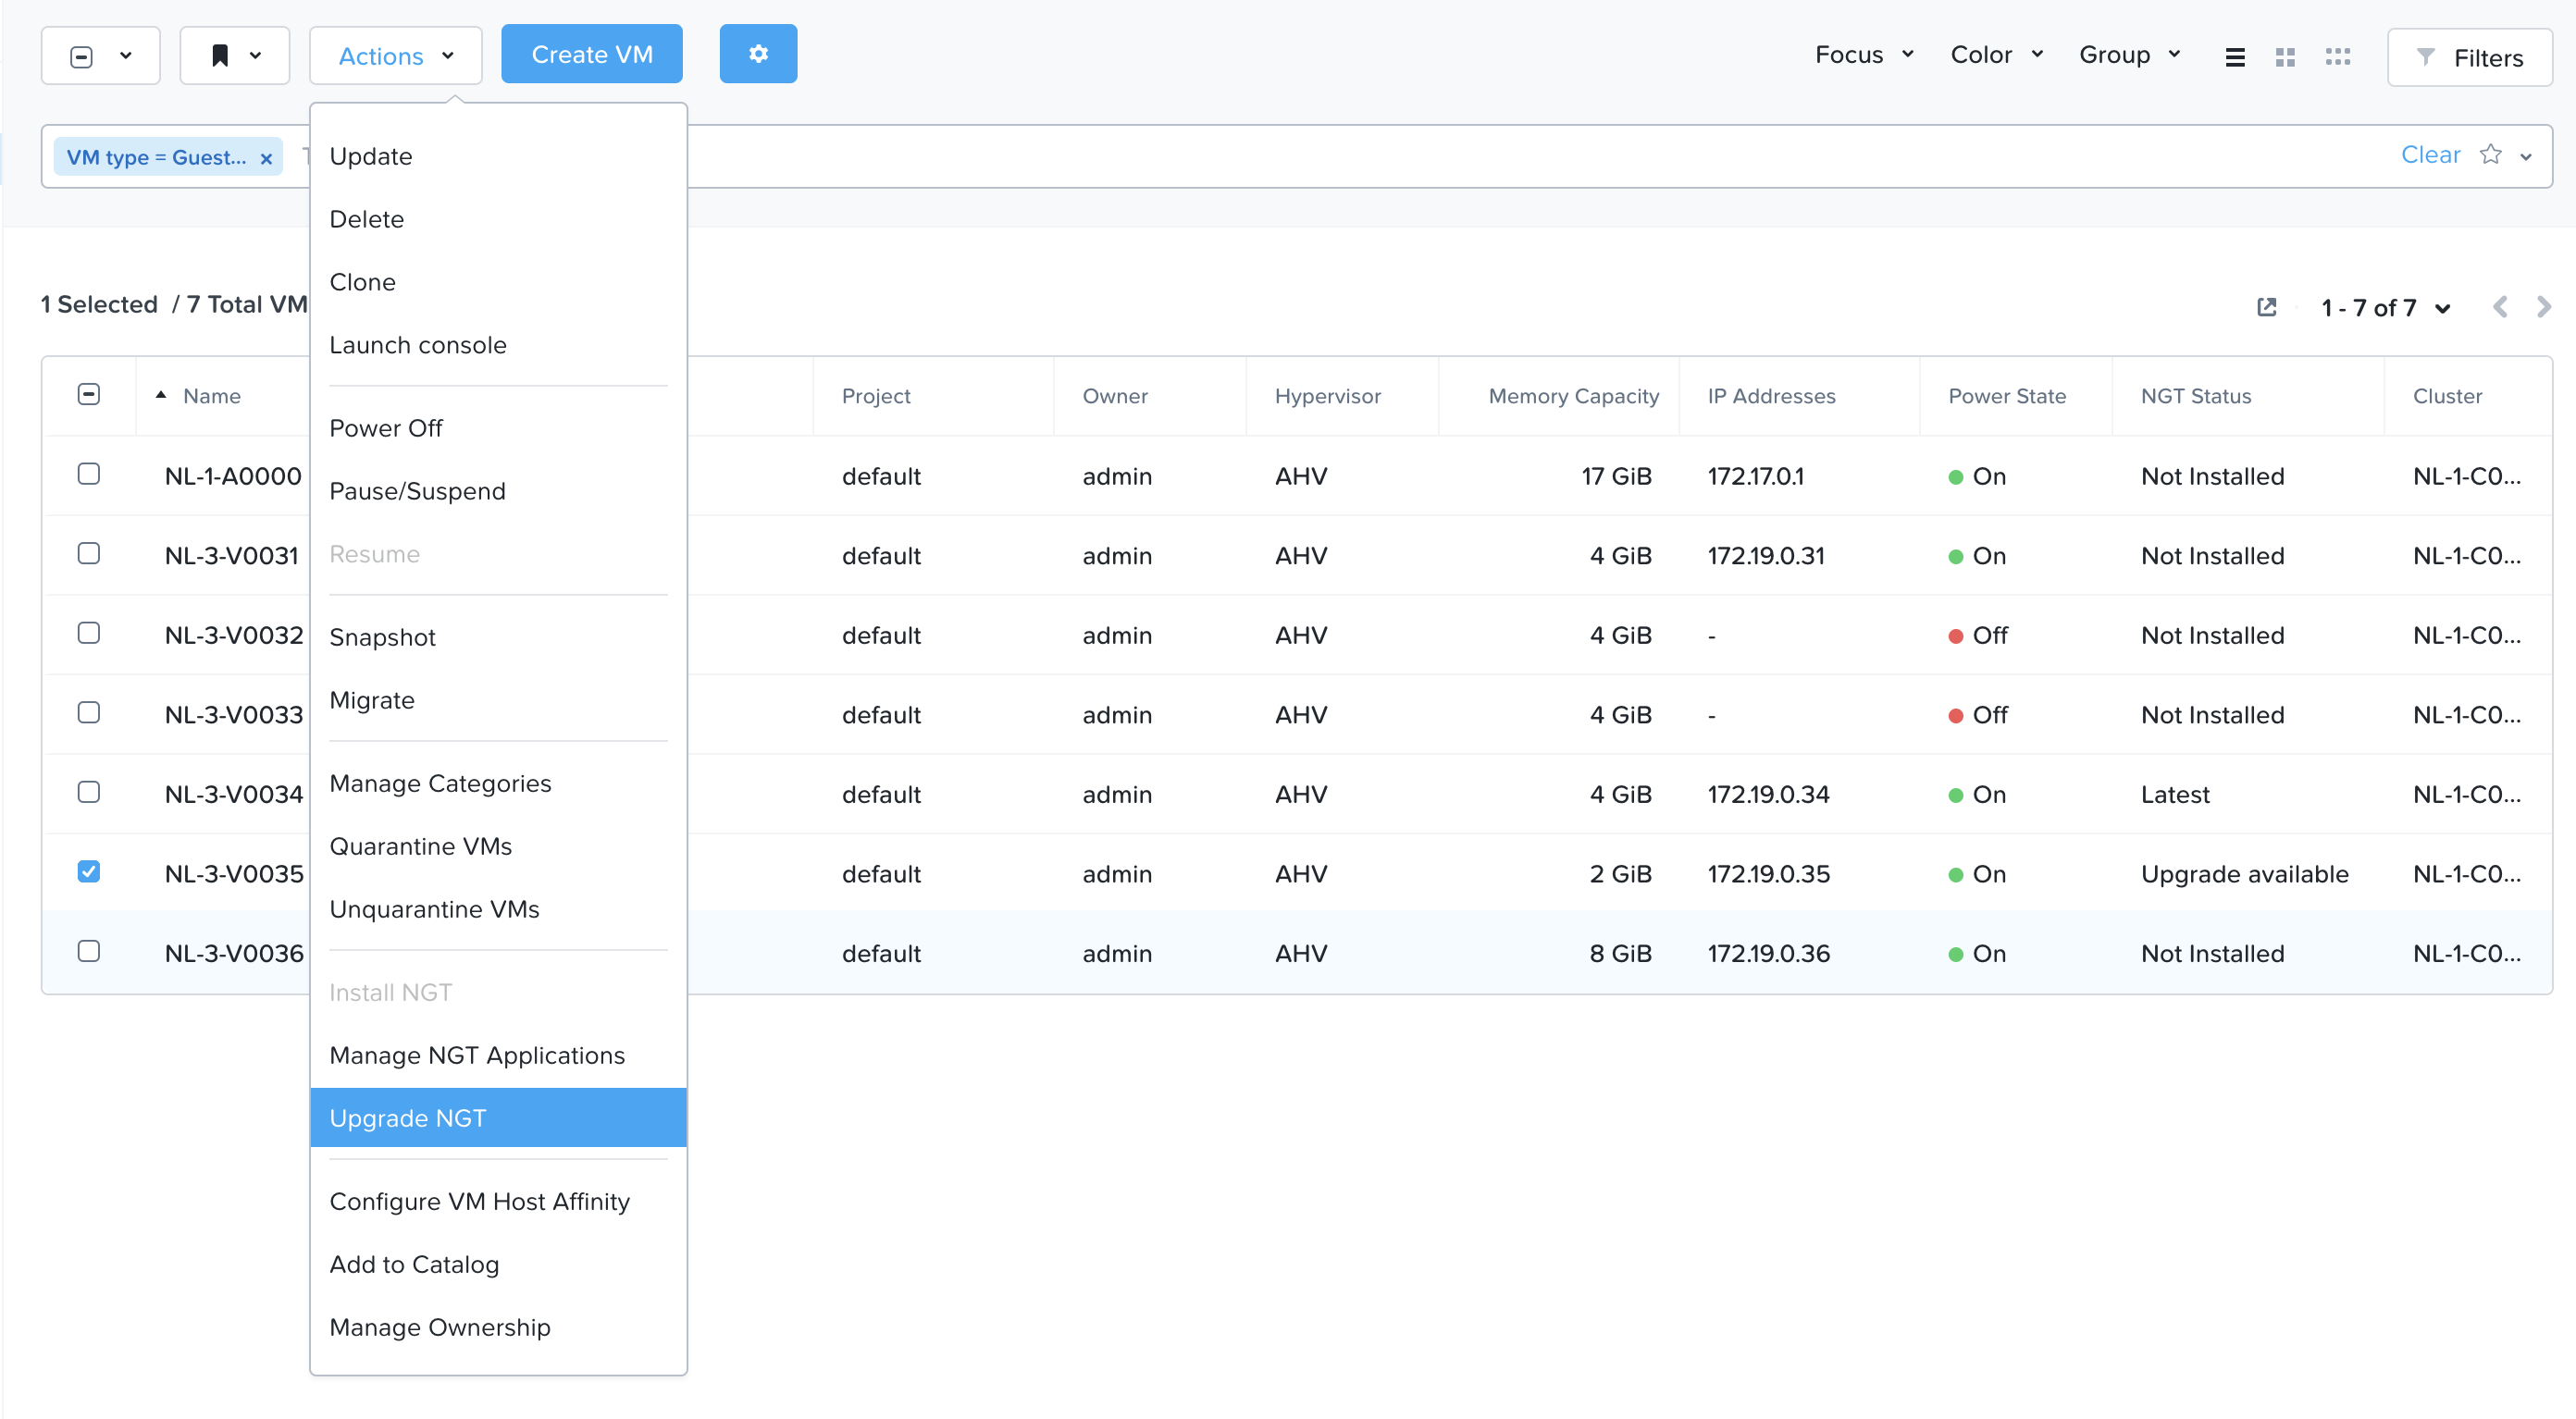Choose Upgrade NGT menu item
Screen dimensions: 2576x1419
[498, 1118]
